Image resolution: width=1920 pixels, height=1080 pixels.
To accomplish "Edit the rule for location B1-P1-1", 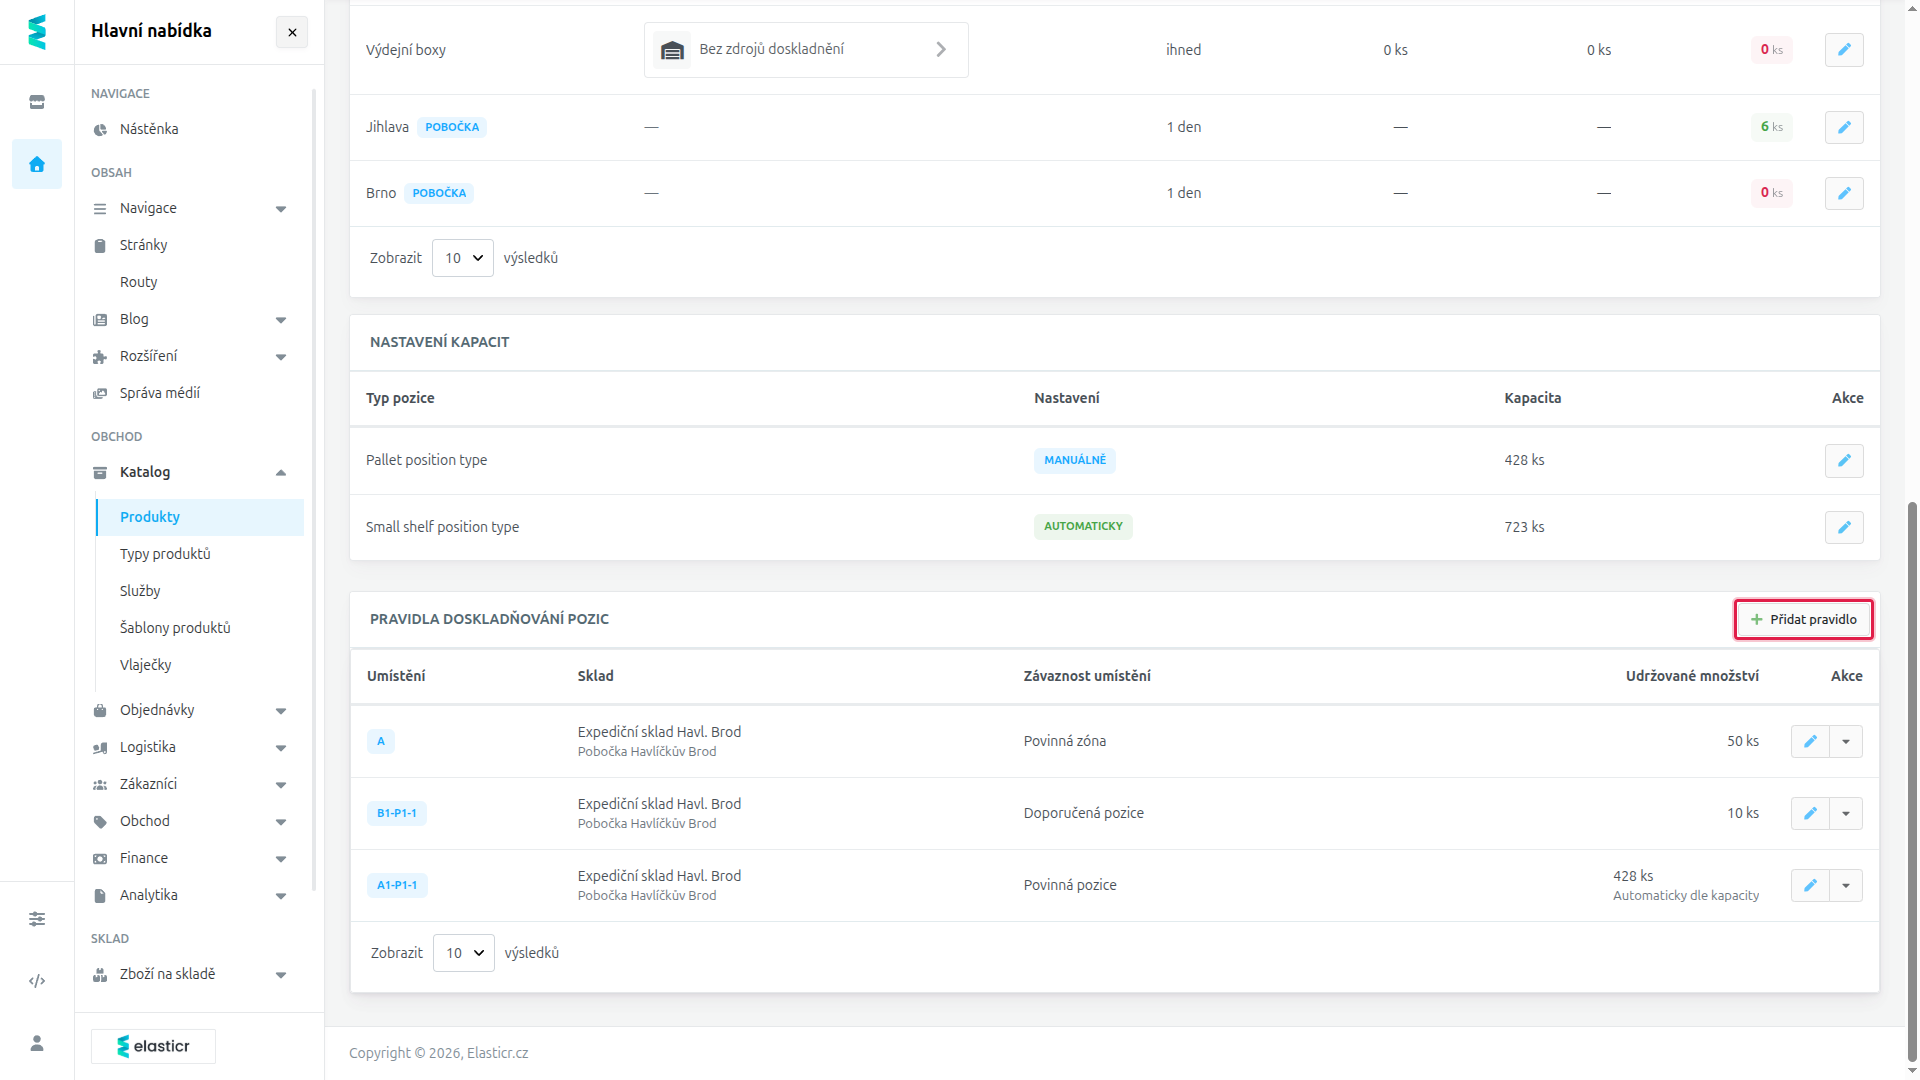I will point(1810,813).
